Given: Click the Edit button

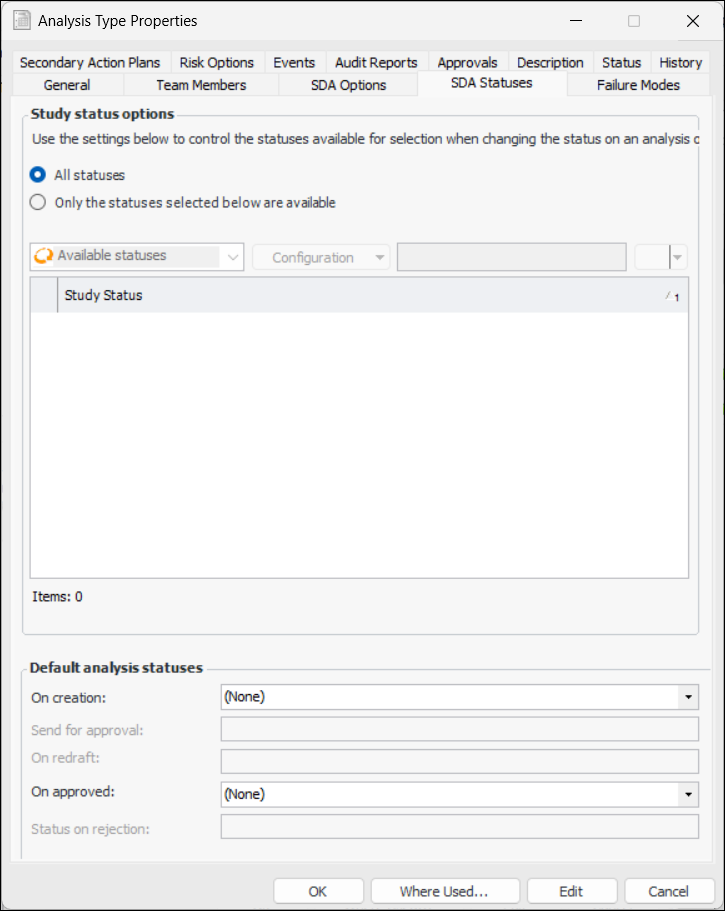Looking at the screenshot, I should (571, 891).
